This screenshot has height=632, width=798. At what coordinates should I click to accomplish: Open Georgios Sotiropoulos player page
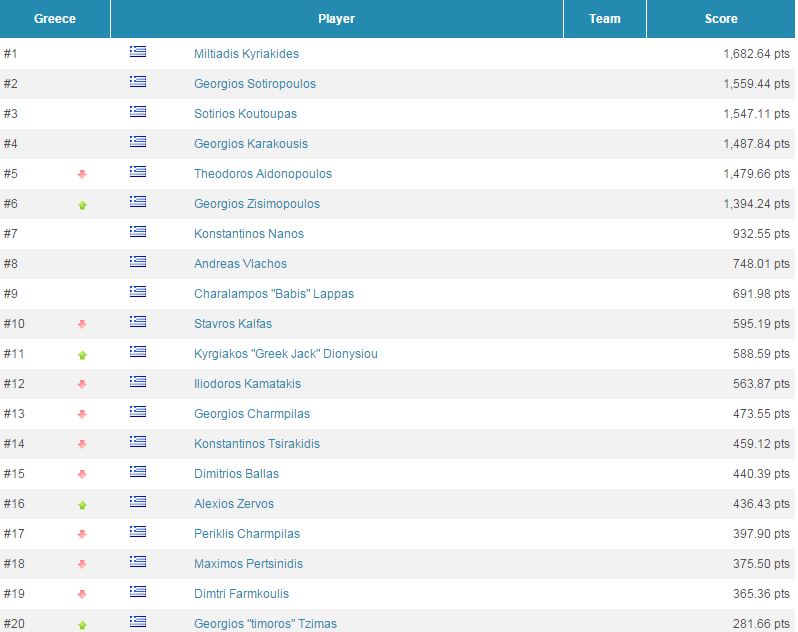tap(255, 83)
